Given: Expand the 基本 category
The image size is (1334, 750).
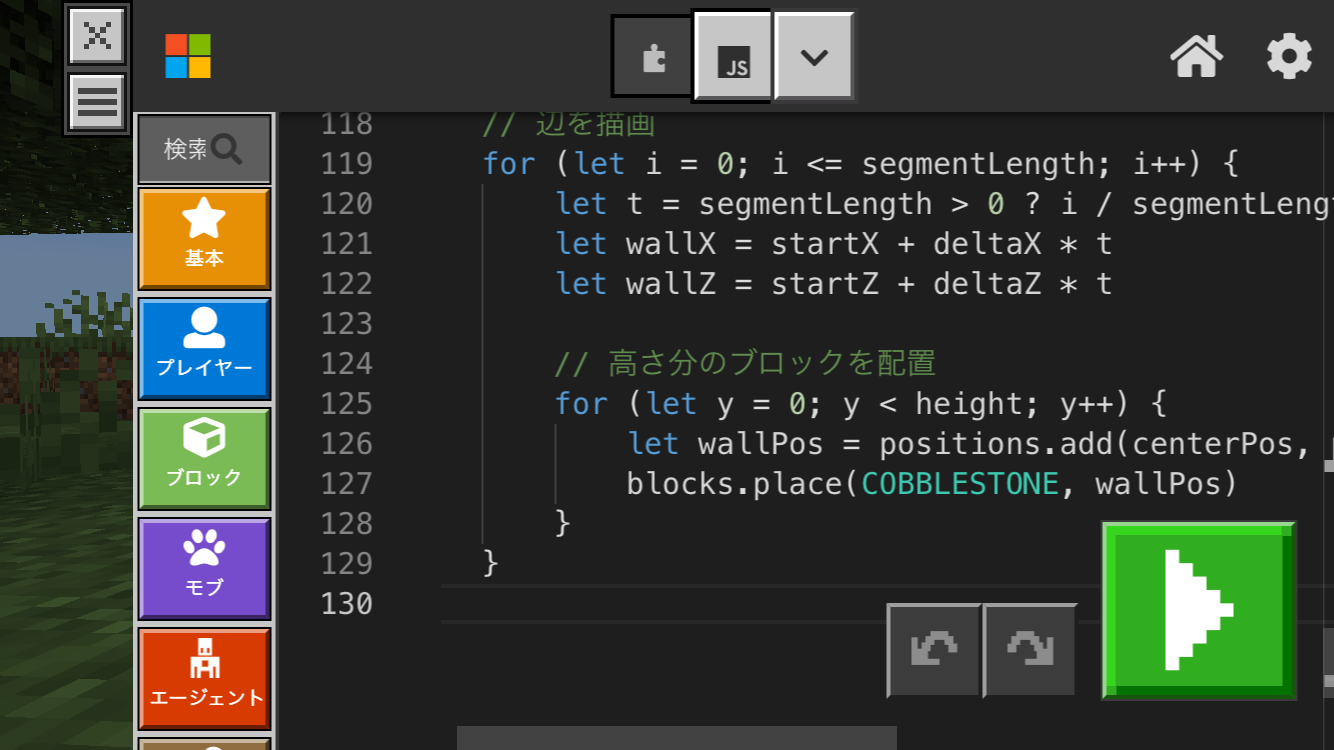Looking at the screenshot, I should 204,239.
